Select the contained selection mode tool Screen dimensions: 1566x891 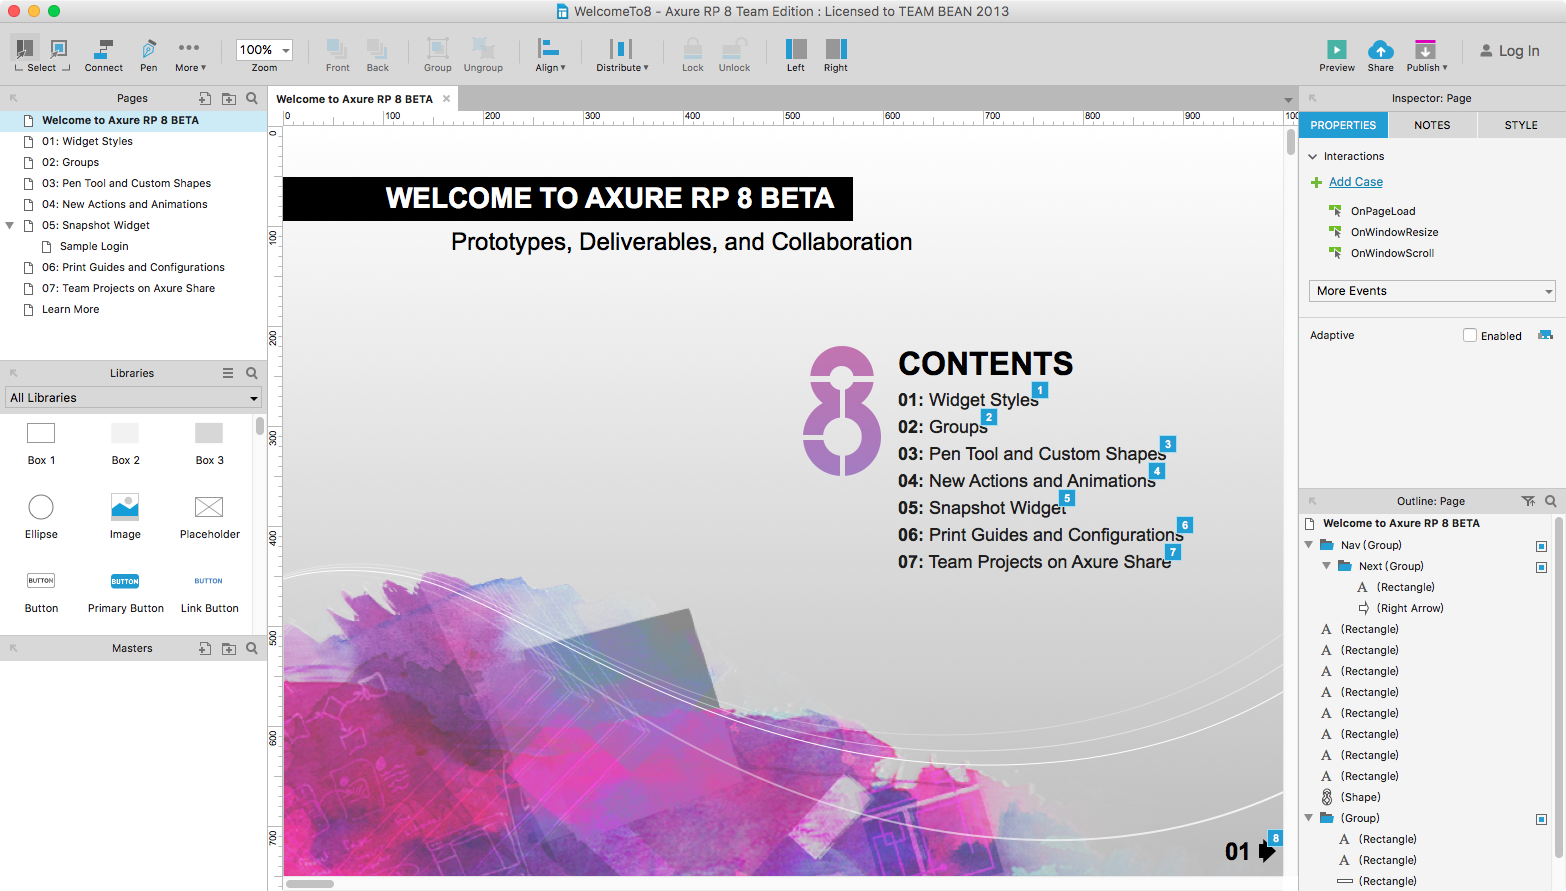[59, 48]
